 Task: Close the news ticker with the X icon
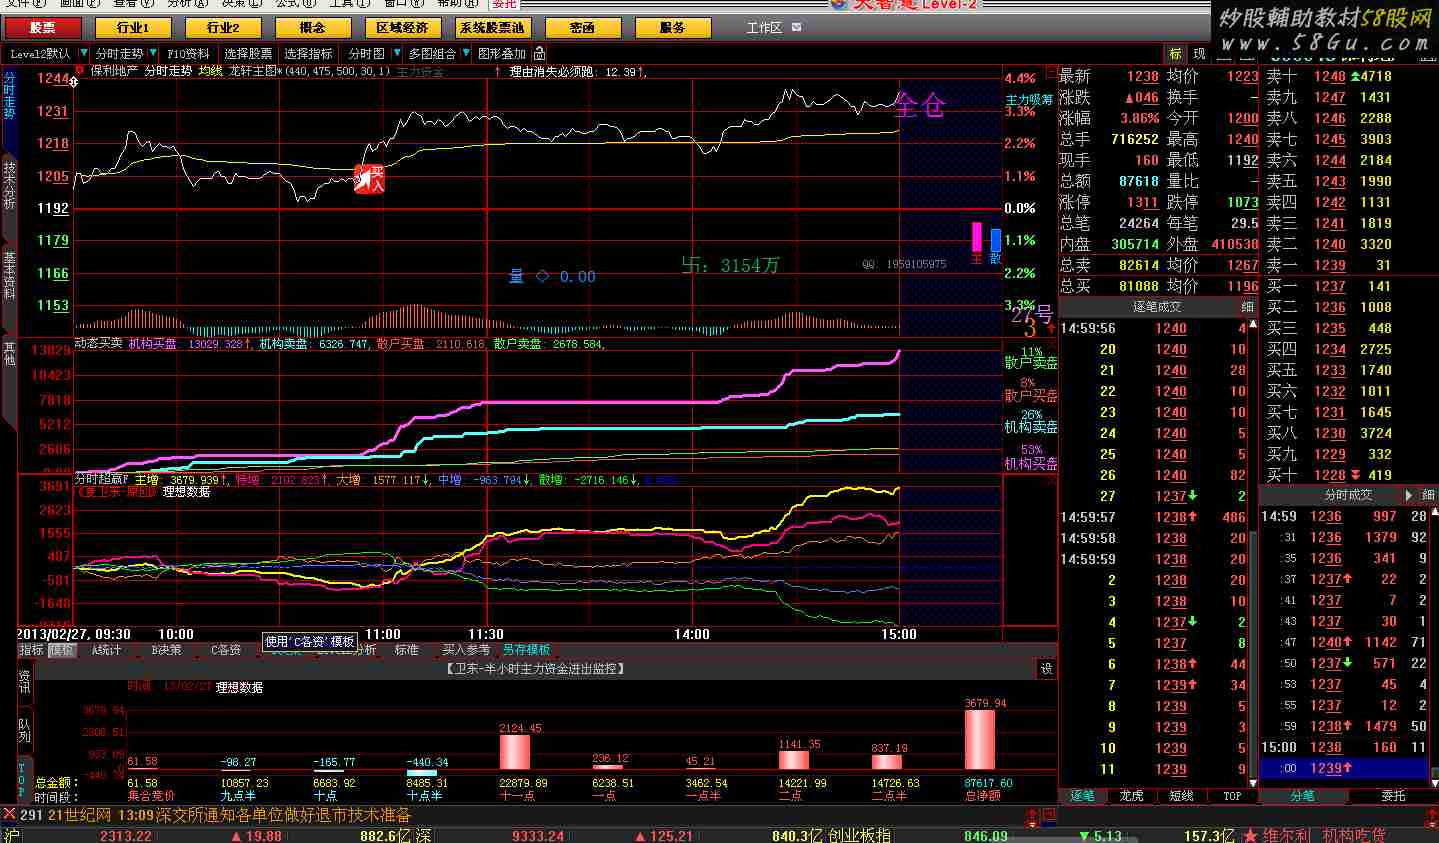(x=9, y=815)
